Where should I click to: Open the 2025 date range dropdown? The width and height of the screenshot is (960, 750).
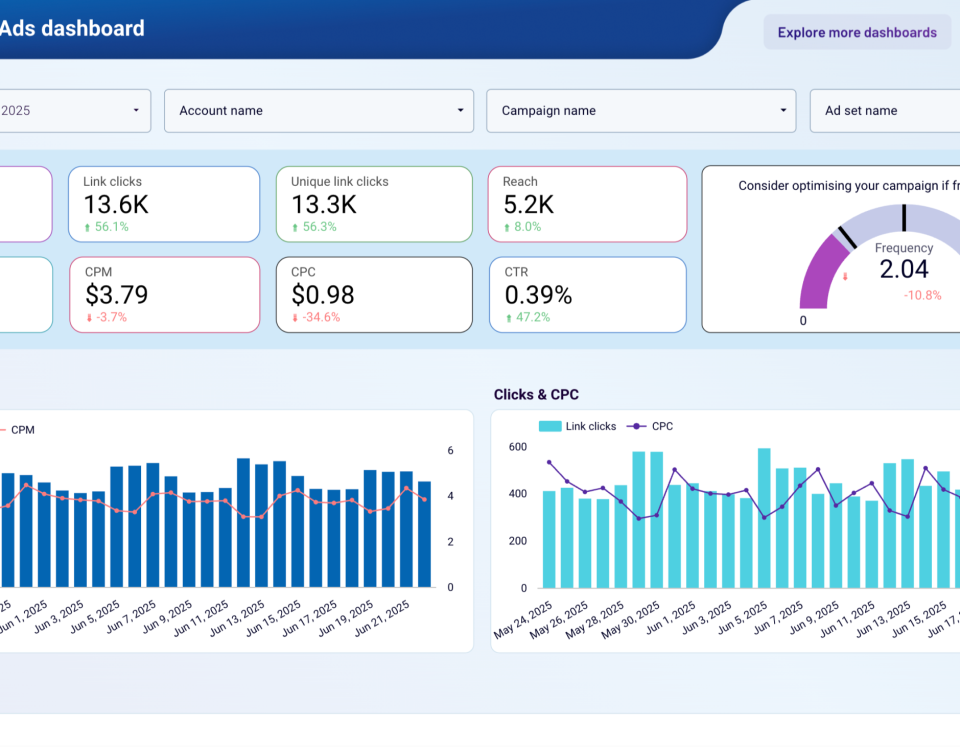(75, 111)
